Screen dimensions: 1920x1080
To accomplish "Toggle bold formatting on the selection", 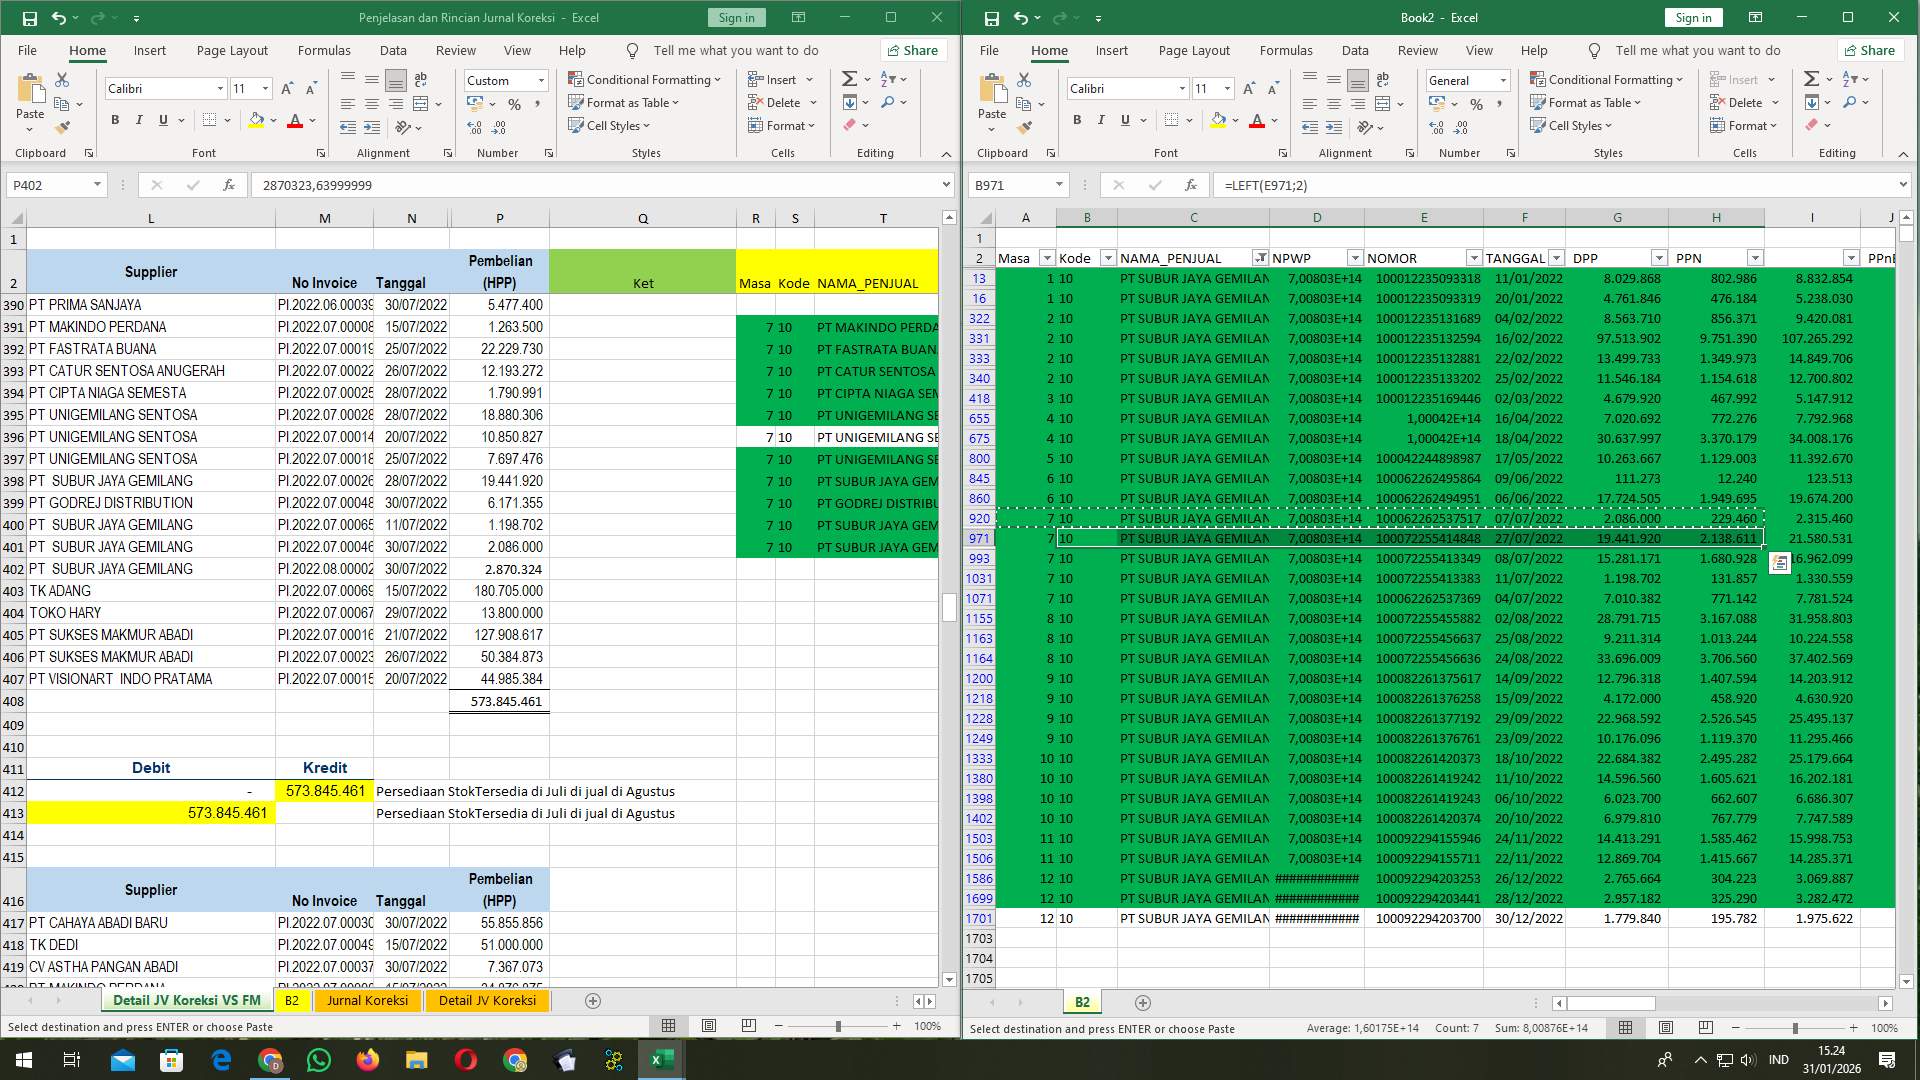I will pyautogui.click(x=114, y=119).
